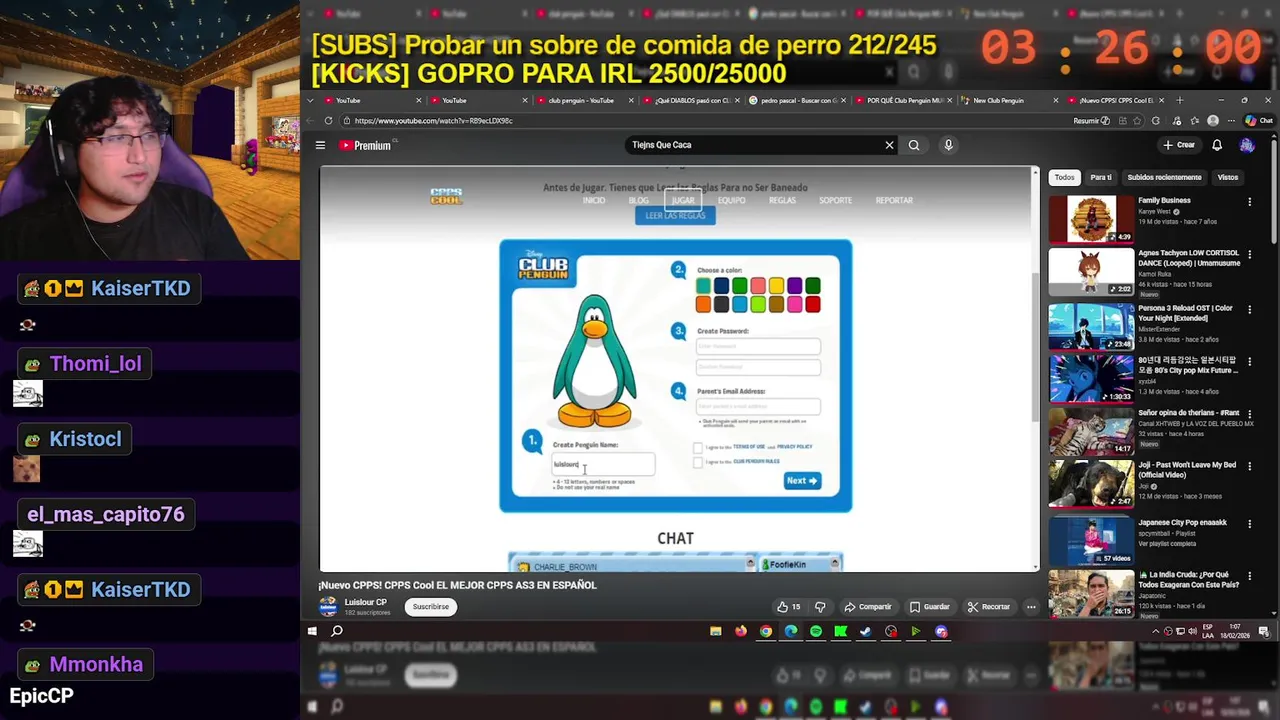Open the YouTube hamburger guide menu
1280x720 pixels.
coord(320,145)
